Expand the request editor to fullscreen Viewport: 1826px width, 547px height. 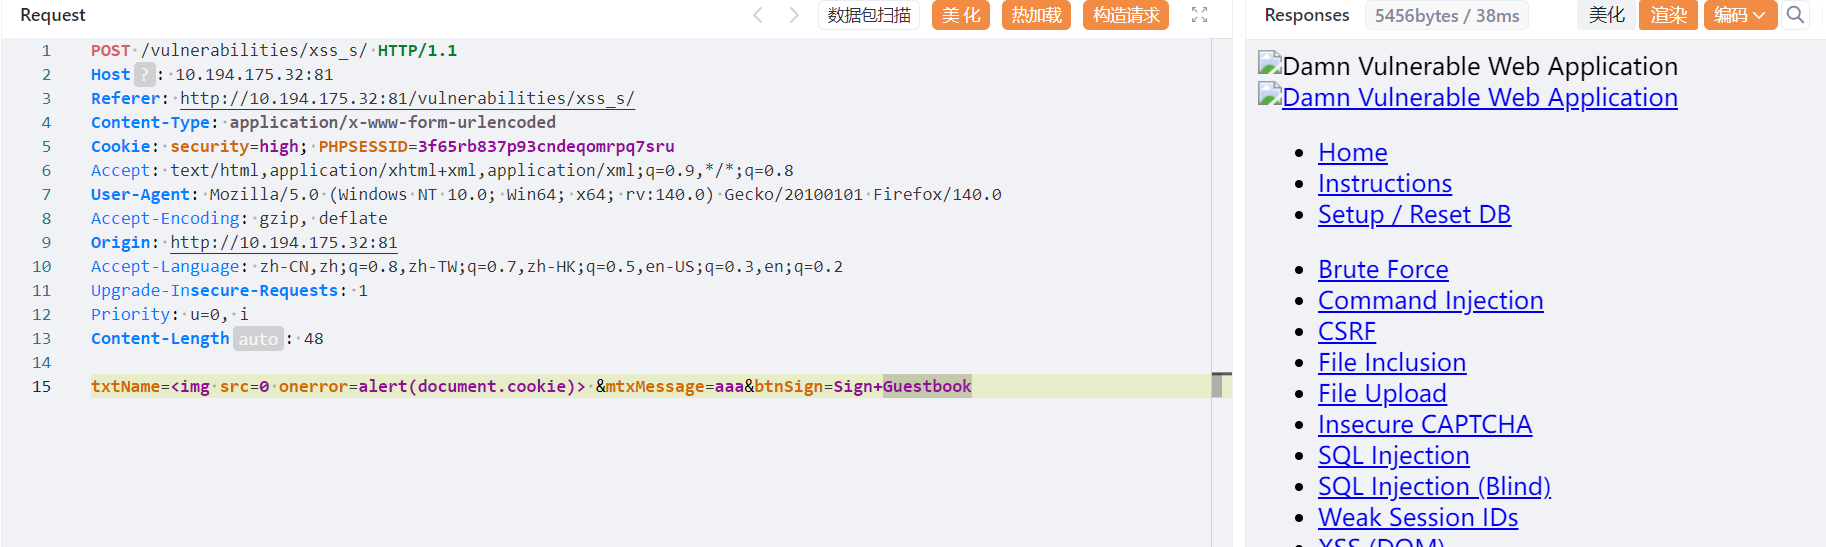1199,15
